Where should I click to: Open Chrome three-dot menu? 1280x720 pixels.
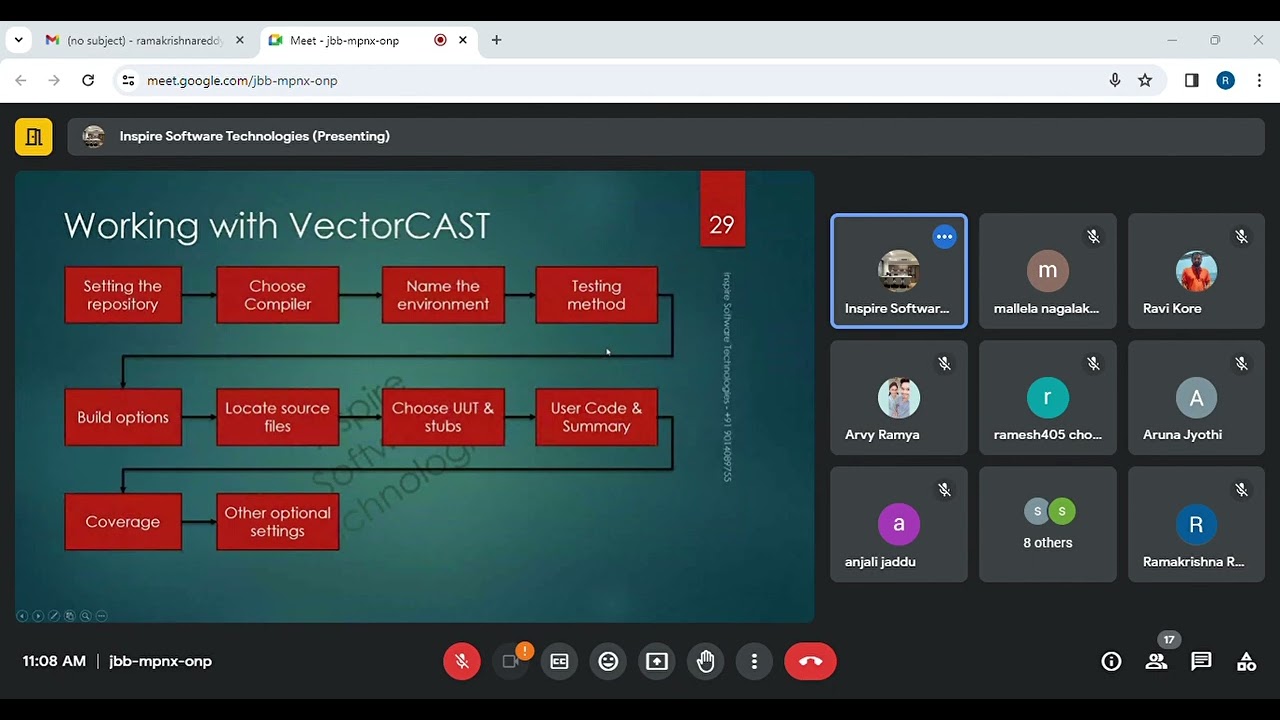pos(1259,80)
